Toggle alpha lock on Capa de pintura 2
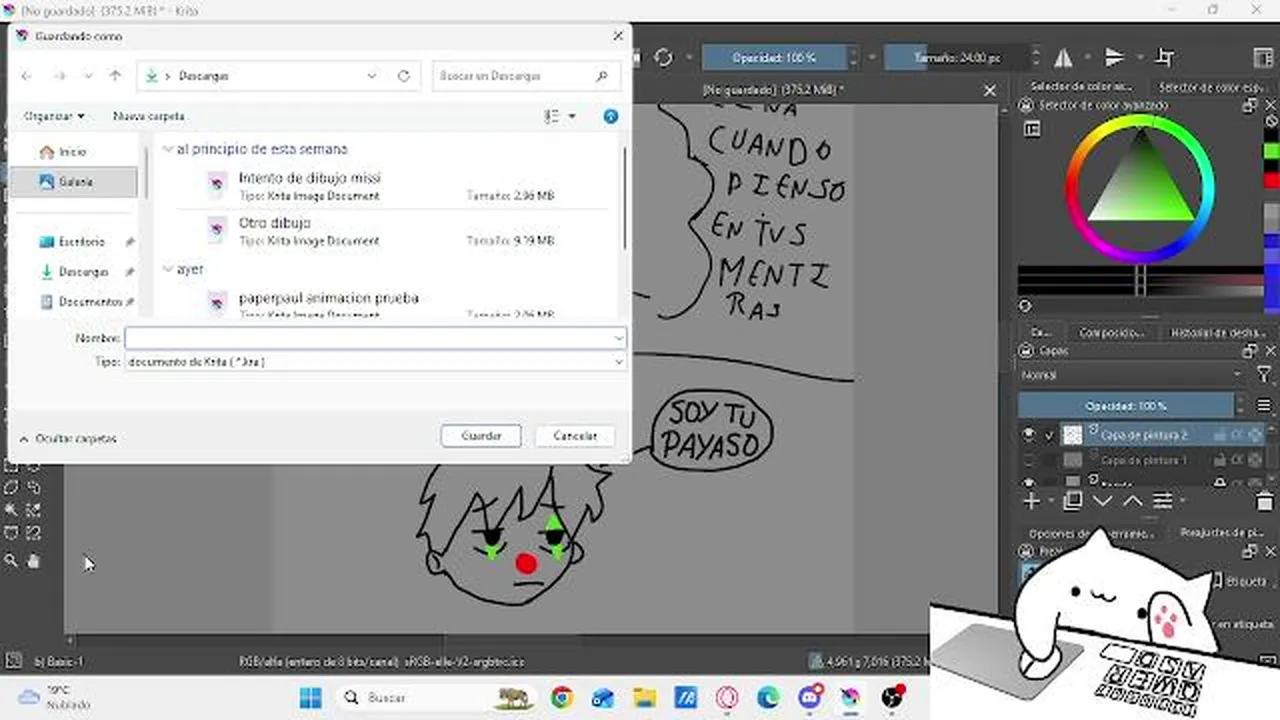 [x=1237, y=435]
